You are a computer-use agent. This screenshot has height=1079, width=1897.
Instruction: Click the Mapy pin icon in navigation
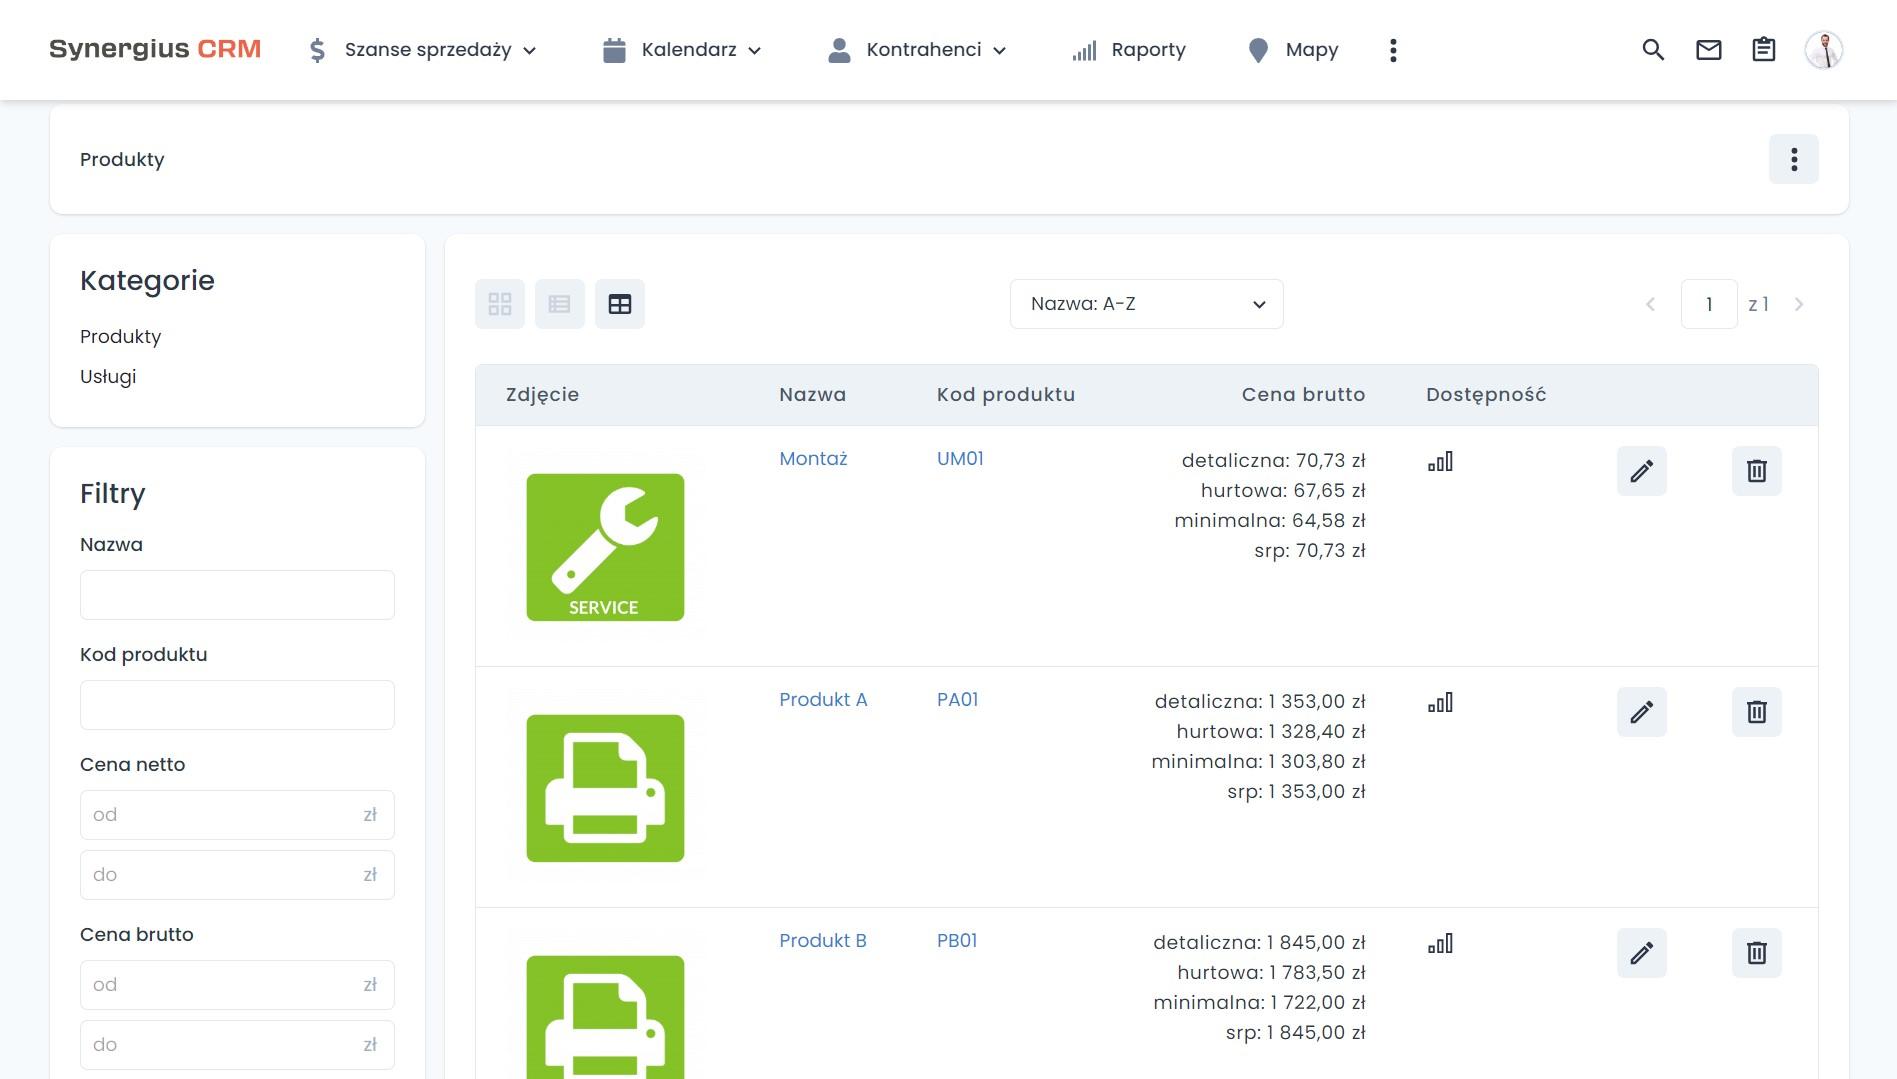(x=1291, y=49)
